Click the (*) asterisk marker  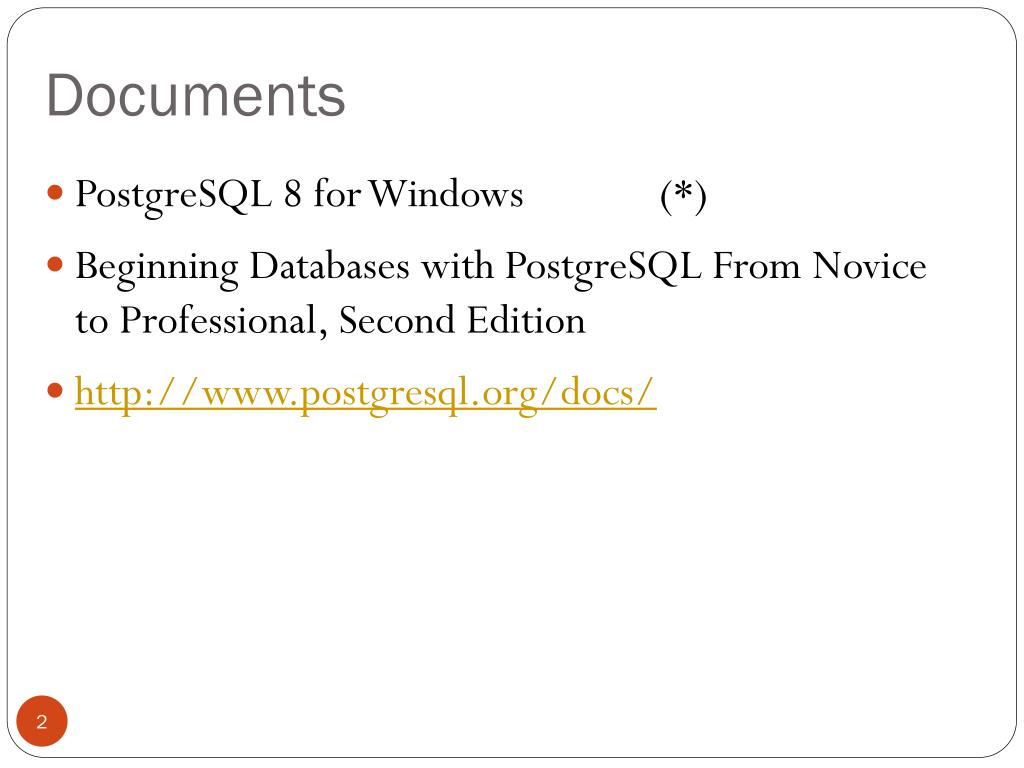coord(683,195)
